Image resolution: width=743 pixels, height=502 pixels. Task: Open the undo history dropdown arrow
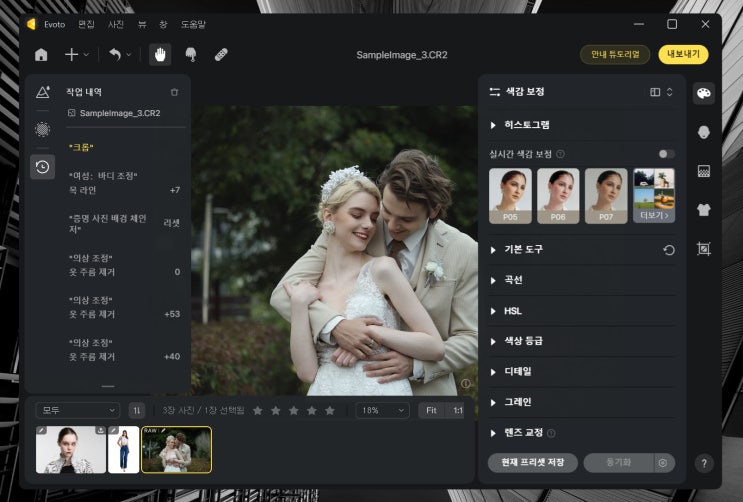coord(129,55)
